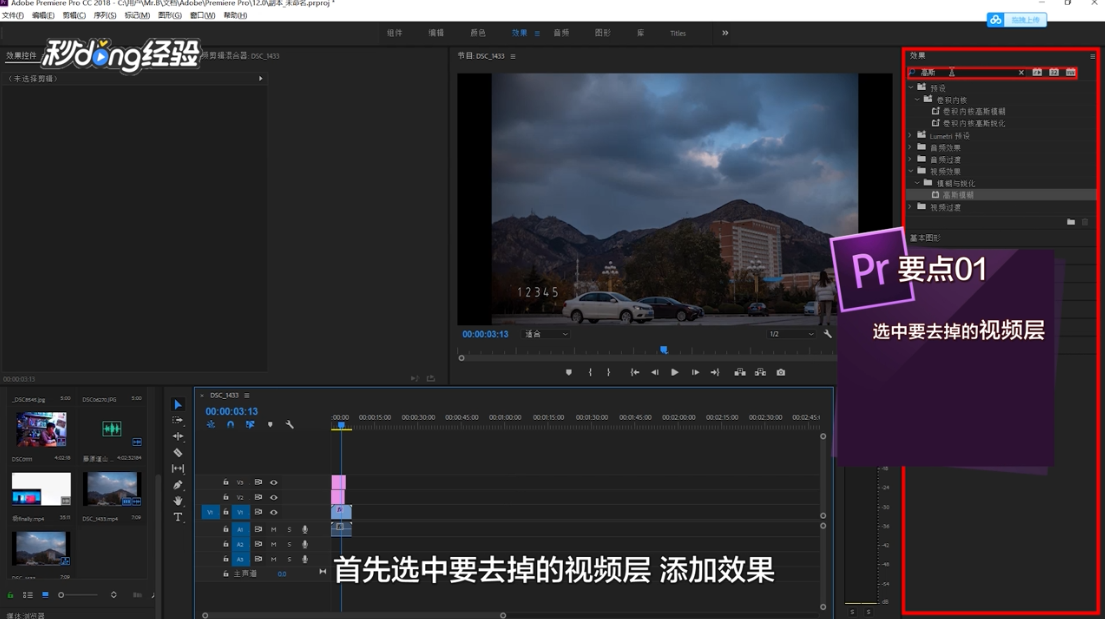
Task: Open Effects panel hamburger menu
Action: (1093, 56)
